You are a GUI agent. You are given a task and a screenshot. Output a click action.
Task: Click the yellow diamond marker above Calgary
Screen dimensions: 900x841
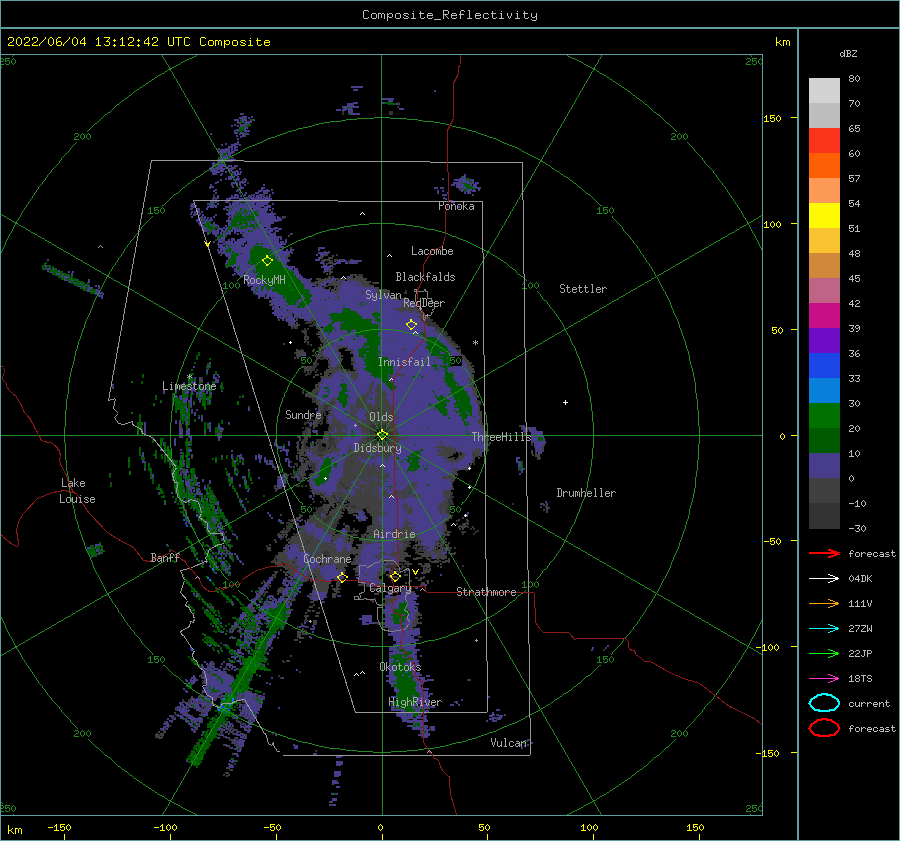pos(395,576)
